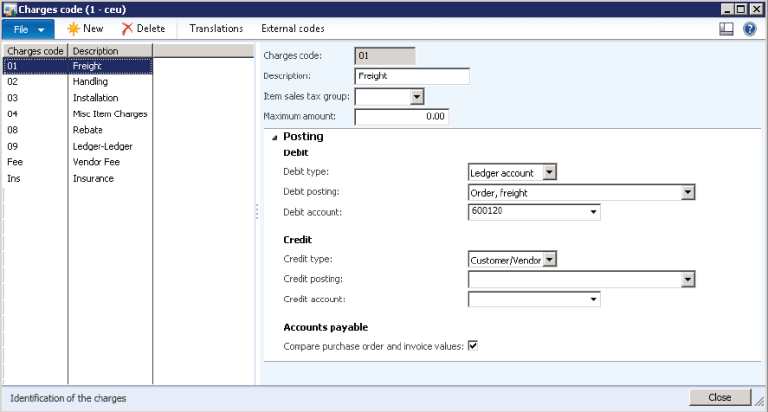Expand the Debit type dropdown
Screen dimensions: 768x412
(548, 173)
